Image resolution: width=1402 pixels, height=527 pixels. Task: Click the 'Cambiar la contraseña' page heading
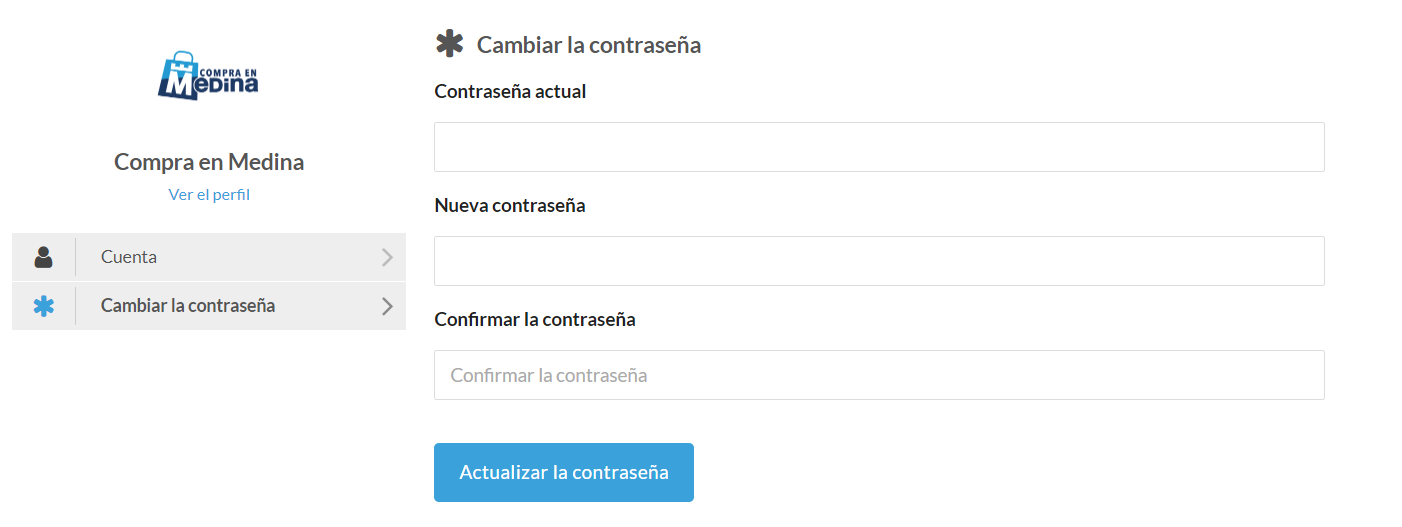click(588, 45)
